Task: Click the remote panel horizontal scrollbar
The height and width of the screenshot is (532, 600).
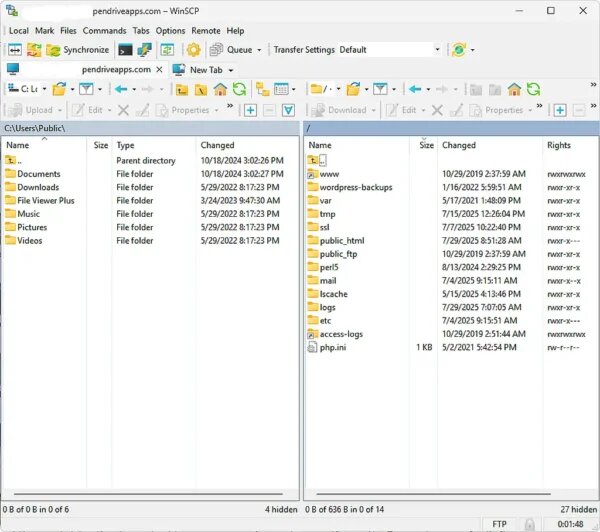Action: pos(433,494)
